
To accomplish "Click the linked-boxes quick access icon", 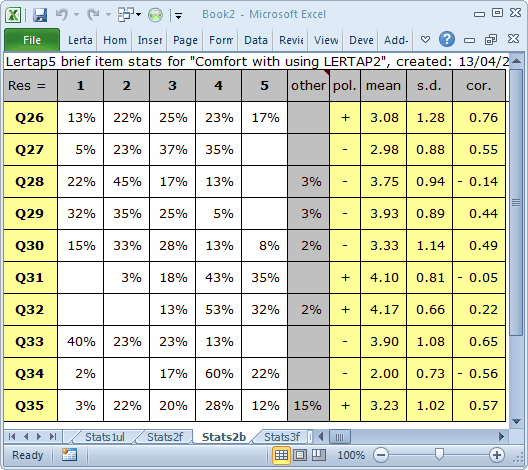I will (125, 14).
